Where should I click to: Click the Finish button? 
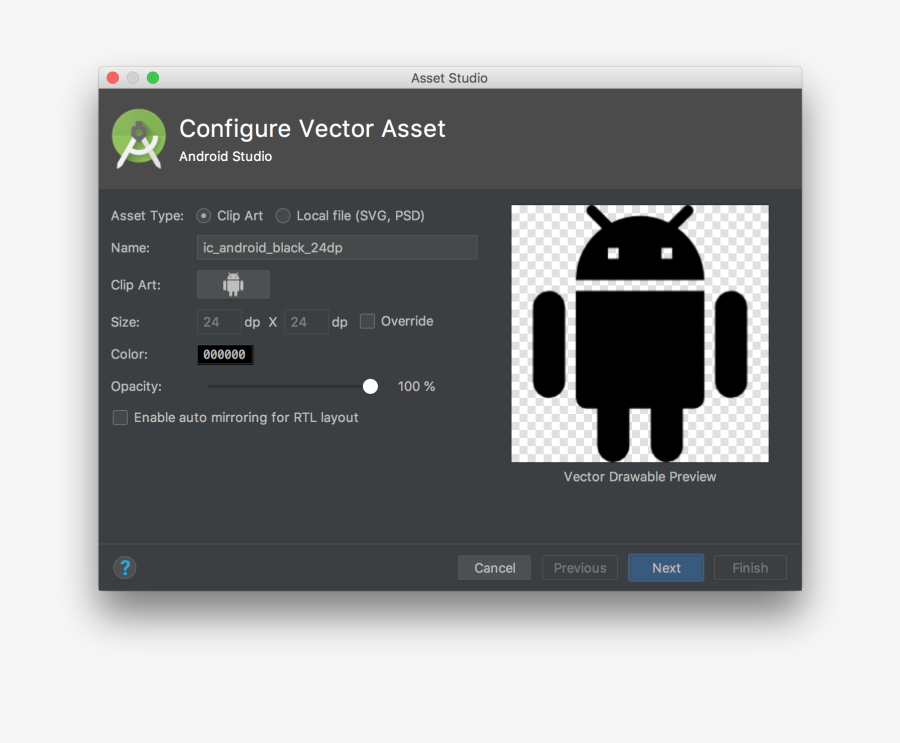750,567
